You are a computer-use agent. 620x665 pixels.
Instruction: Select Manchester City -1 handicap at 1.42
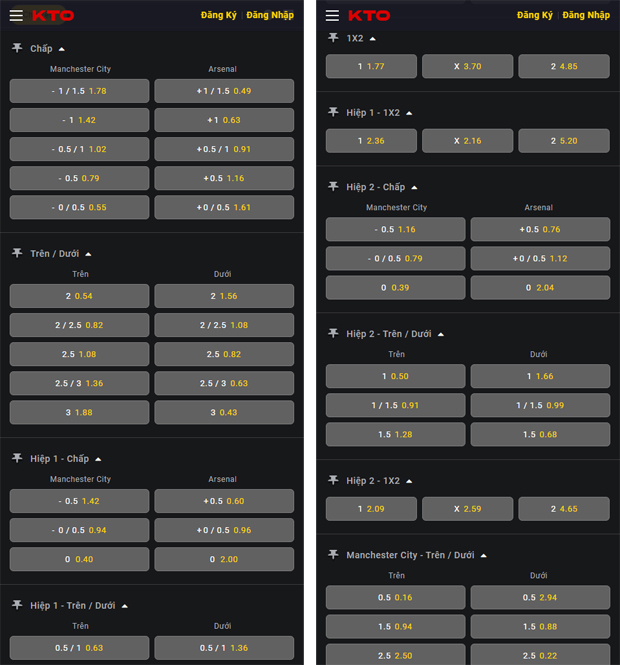point(79,120)
